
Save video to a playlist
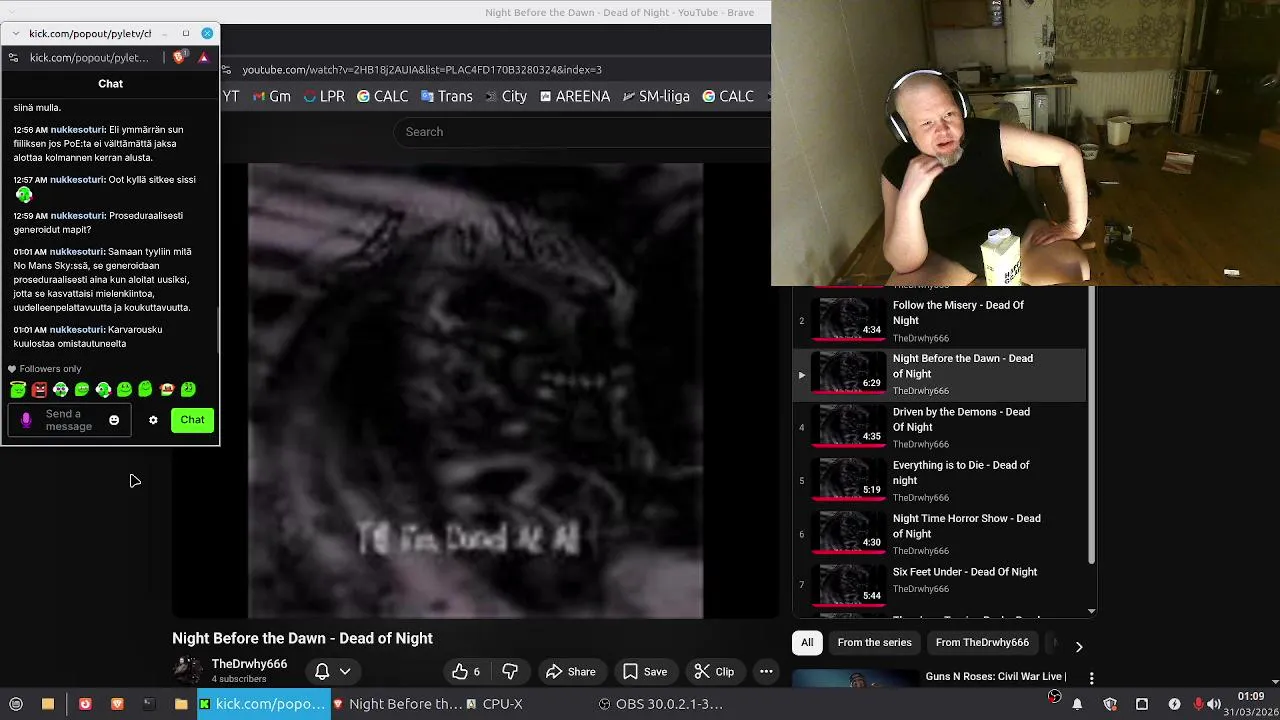(x=644, y=672)
